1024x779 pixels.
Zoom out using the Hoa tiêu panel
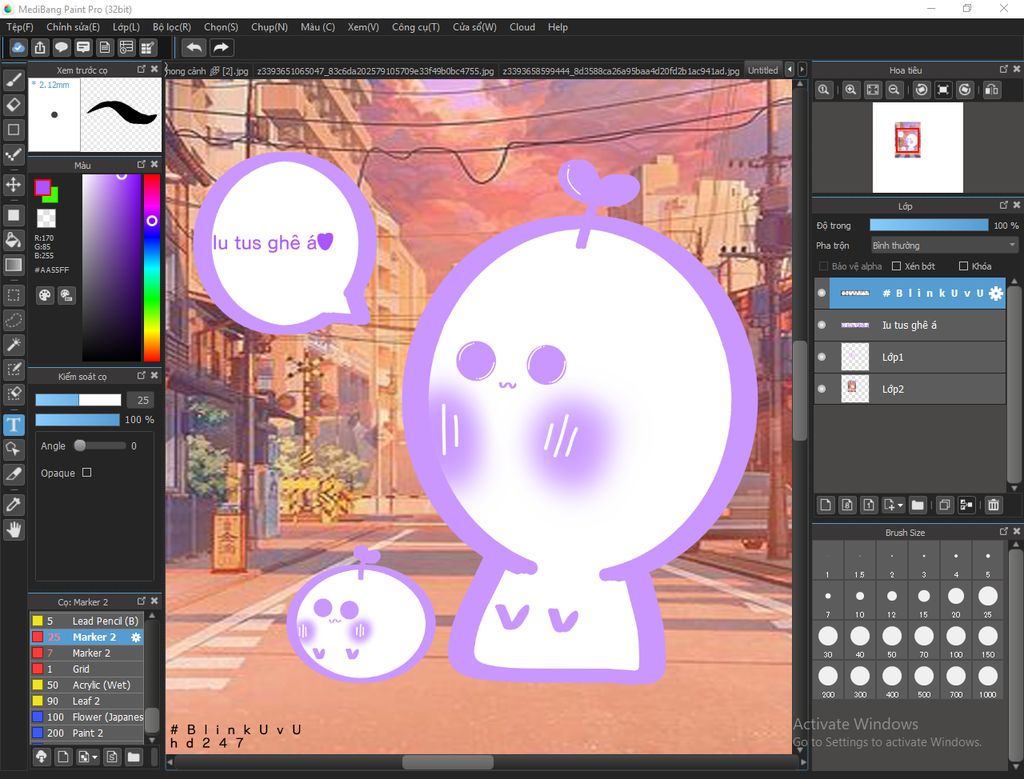tap(894, 90)
